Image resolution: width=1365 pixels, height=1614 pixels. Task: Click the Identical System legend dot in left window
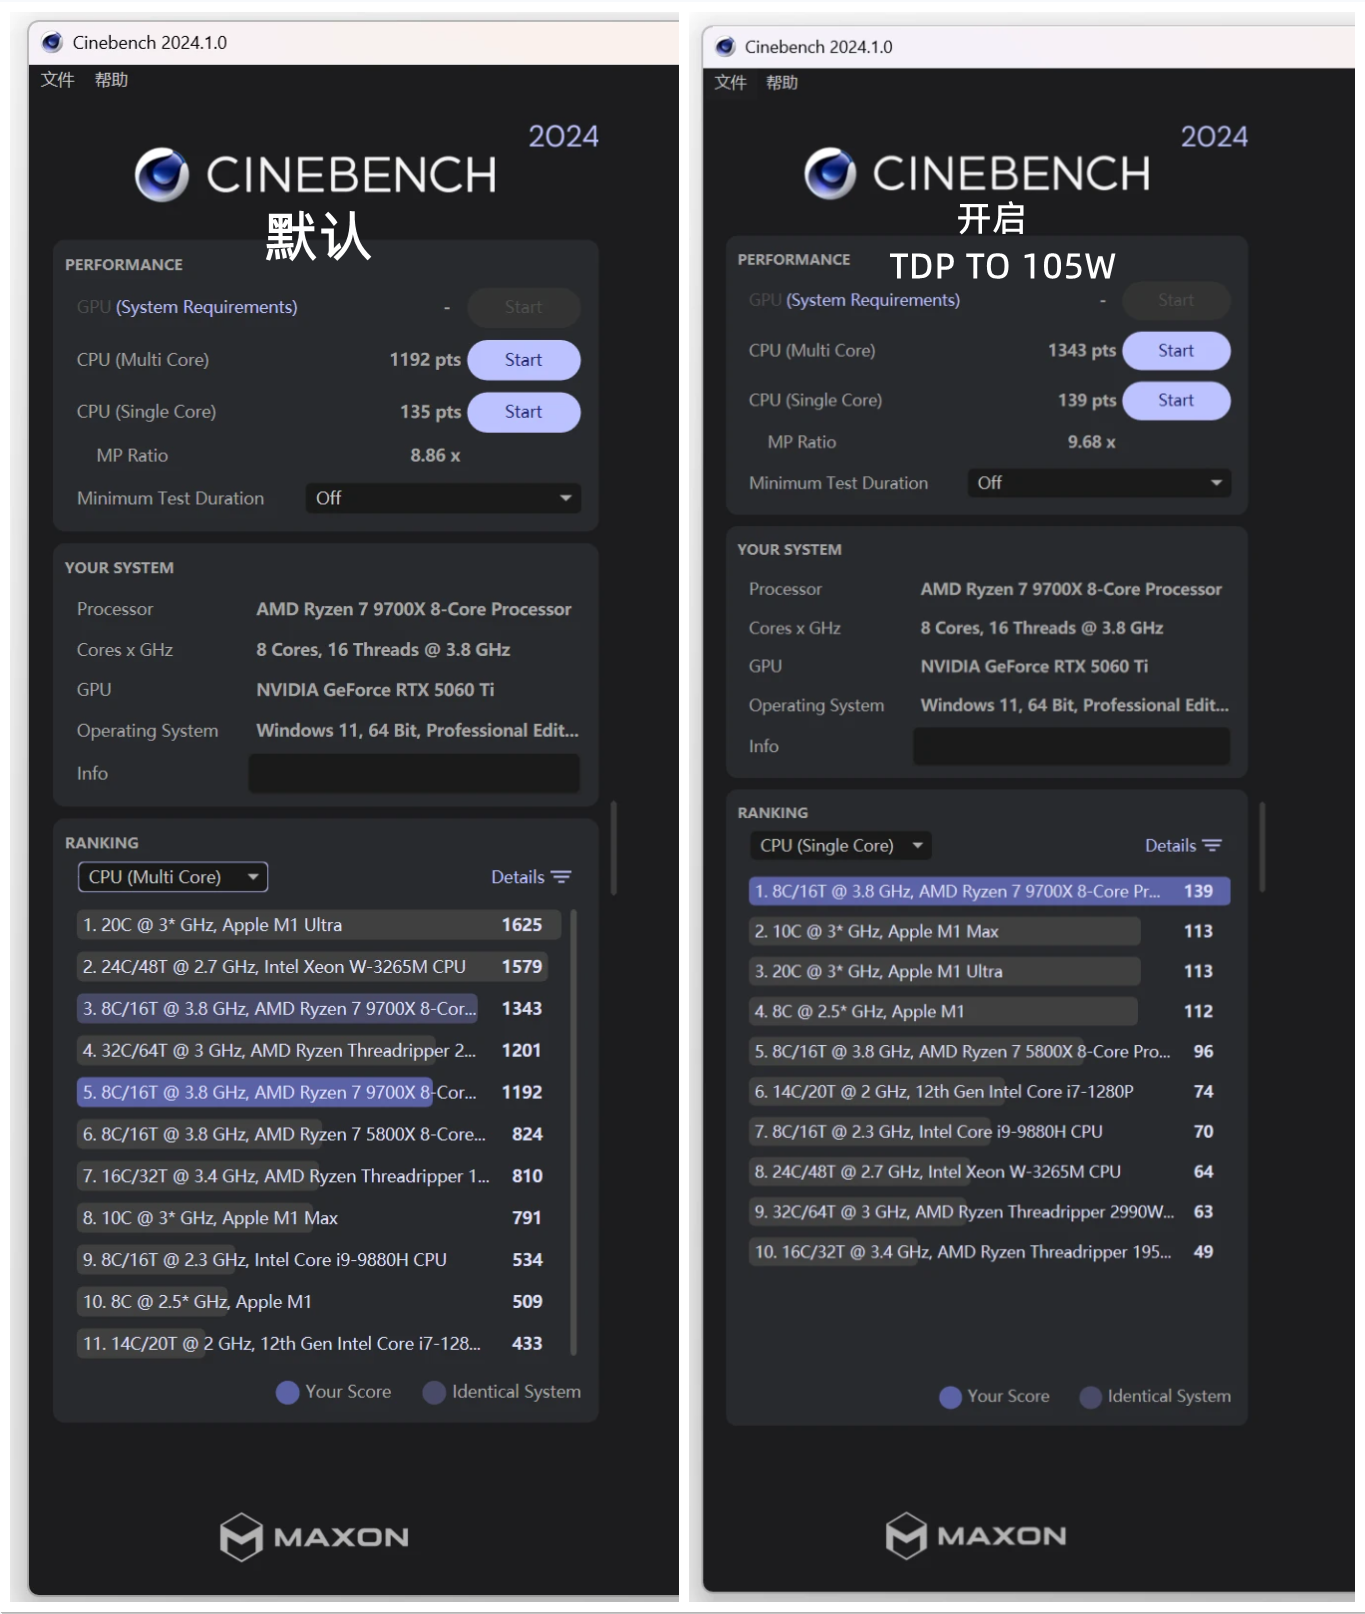coord(434,1393)
